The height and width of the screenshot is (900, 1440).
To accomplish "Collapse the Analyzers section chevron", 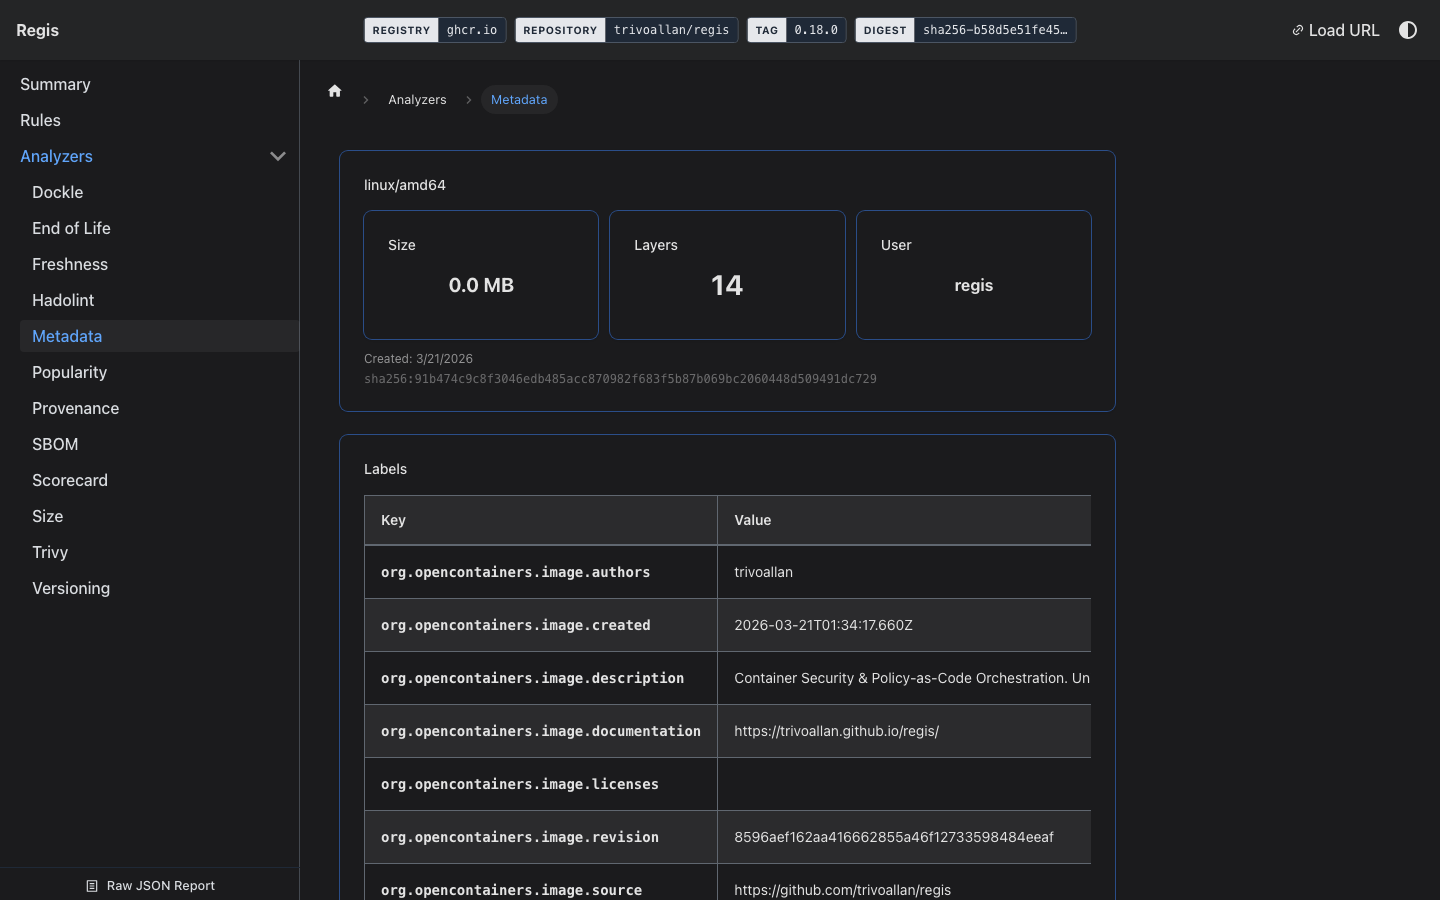I will tap(278, 156).
